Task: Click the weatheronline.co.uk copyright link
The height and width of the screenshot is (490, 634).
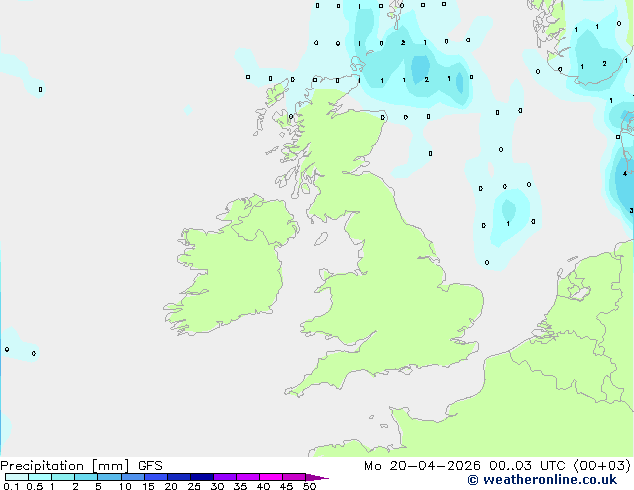Action: (542, 480)
